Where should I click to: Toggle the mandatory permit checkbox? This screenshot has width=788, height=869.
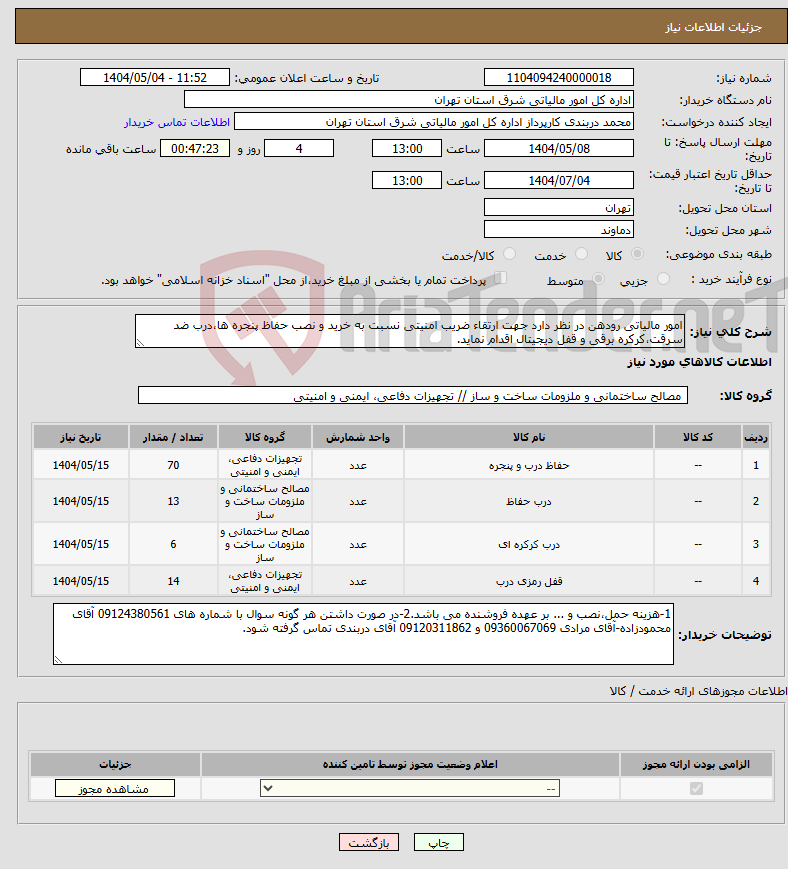click(696, 788)
